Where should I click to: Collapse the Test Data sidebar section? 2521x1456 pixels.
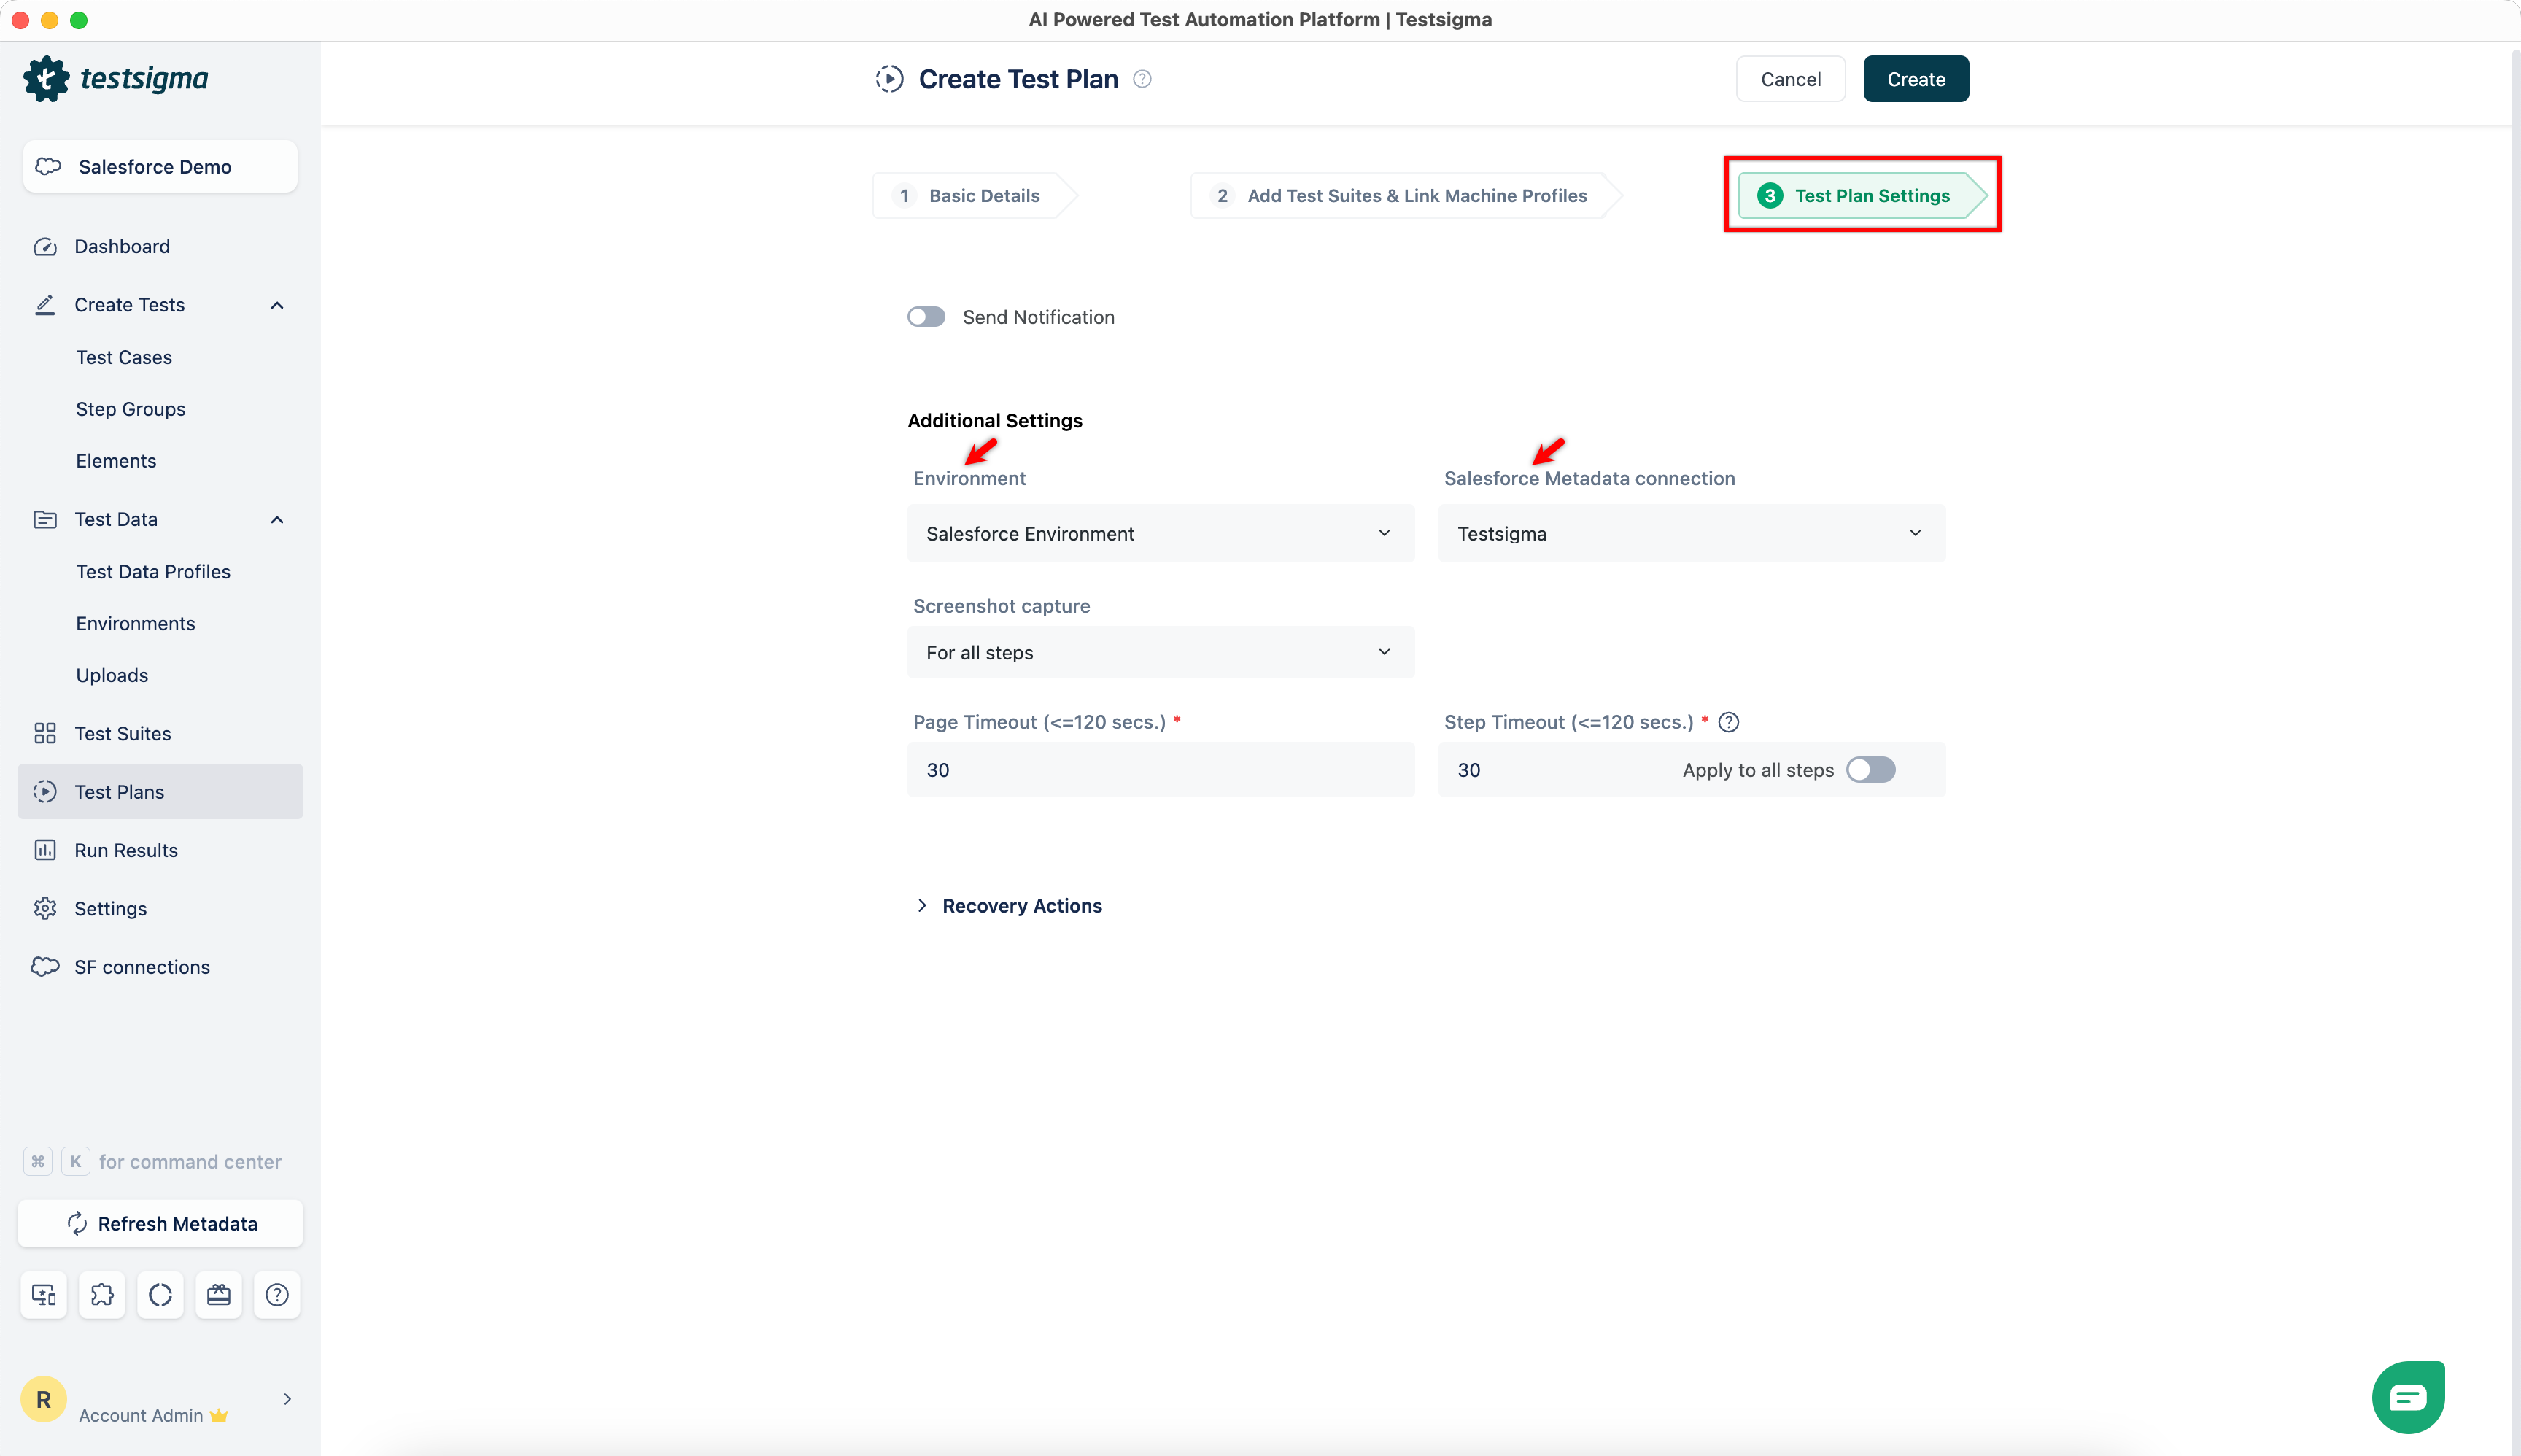pyautogui.click(x=277, y=520)
